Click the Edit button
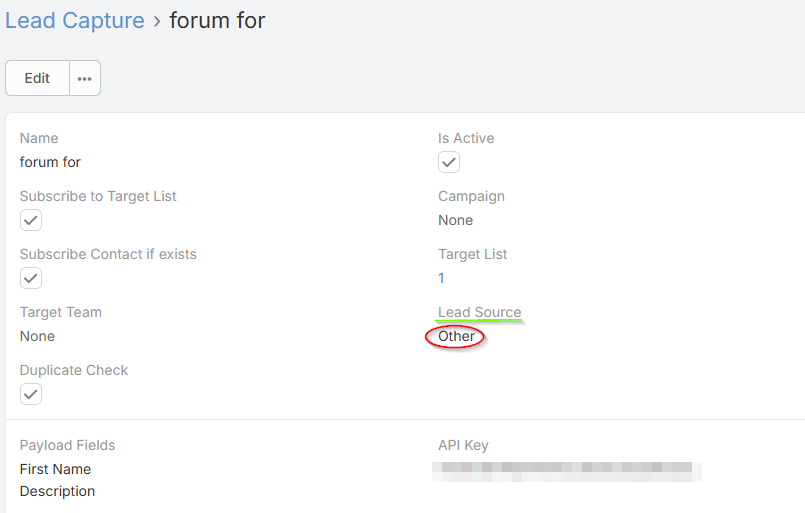Screen dimensions: 805x513 tap(37, 78)
